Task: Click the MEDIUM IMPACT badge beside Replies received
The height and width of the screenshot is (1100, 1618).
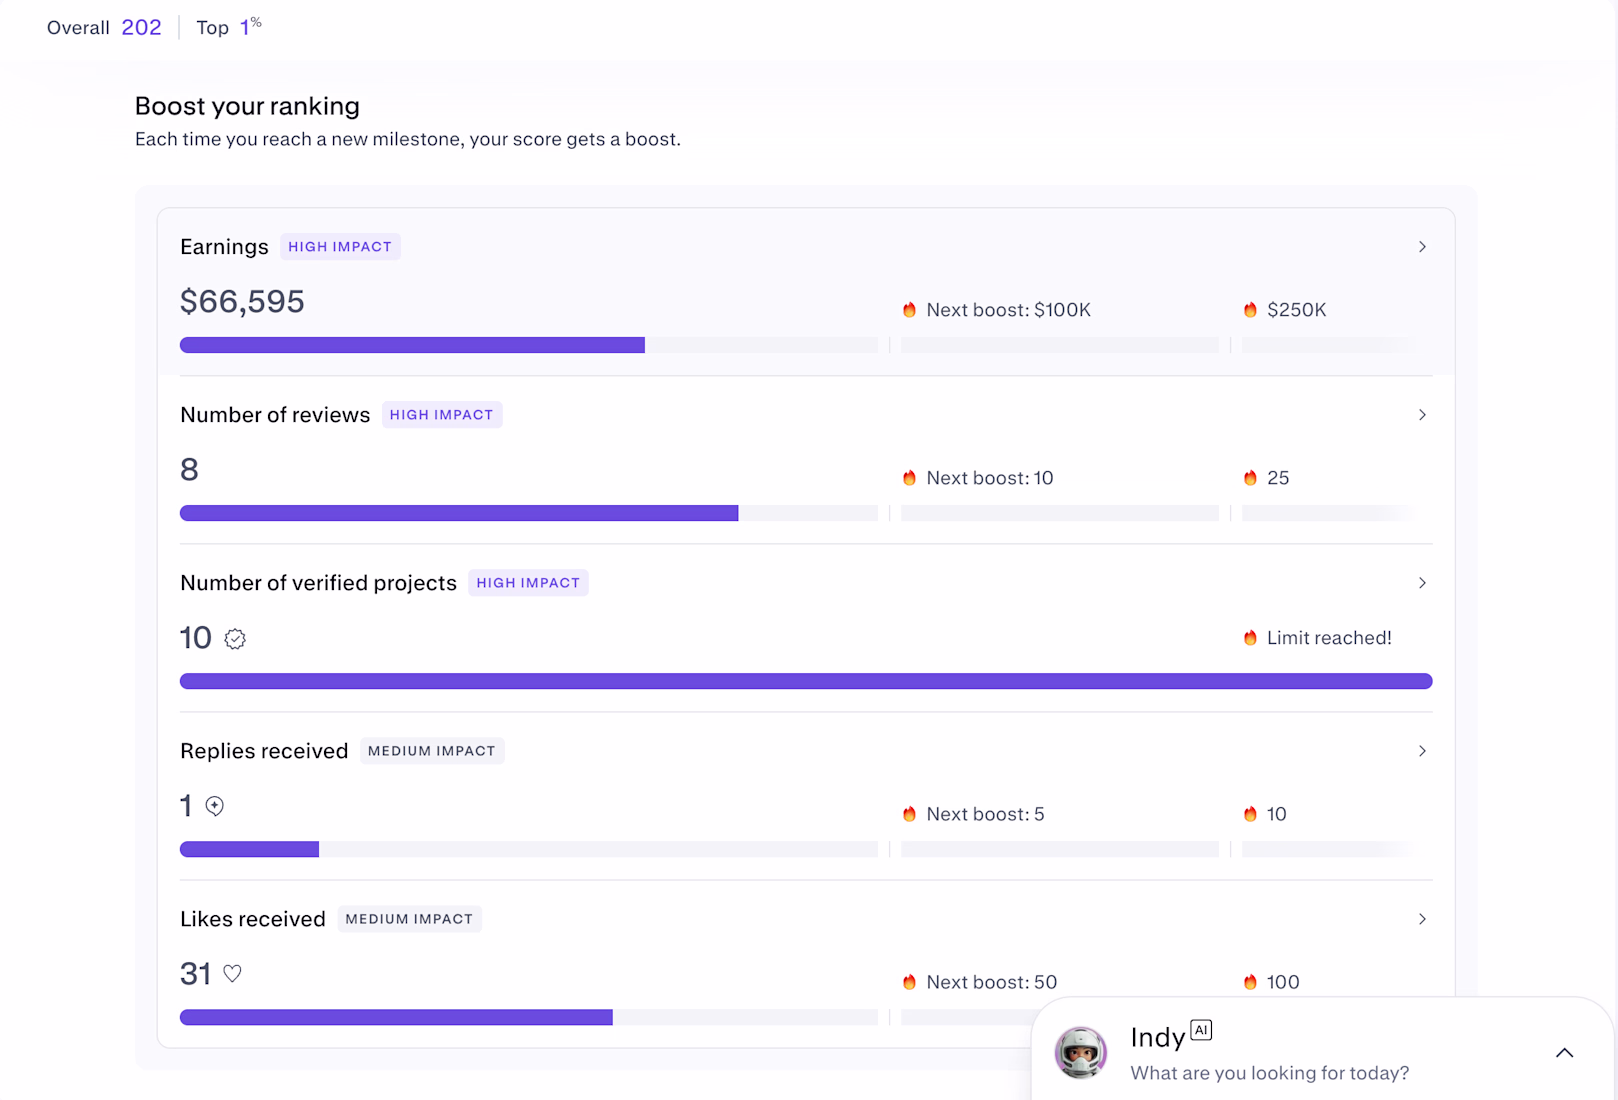Action: pos(431,751)
